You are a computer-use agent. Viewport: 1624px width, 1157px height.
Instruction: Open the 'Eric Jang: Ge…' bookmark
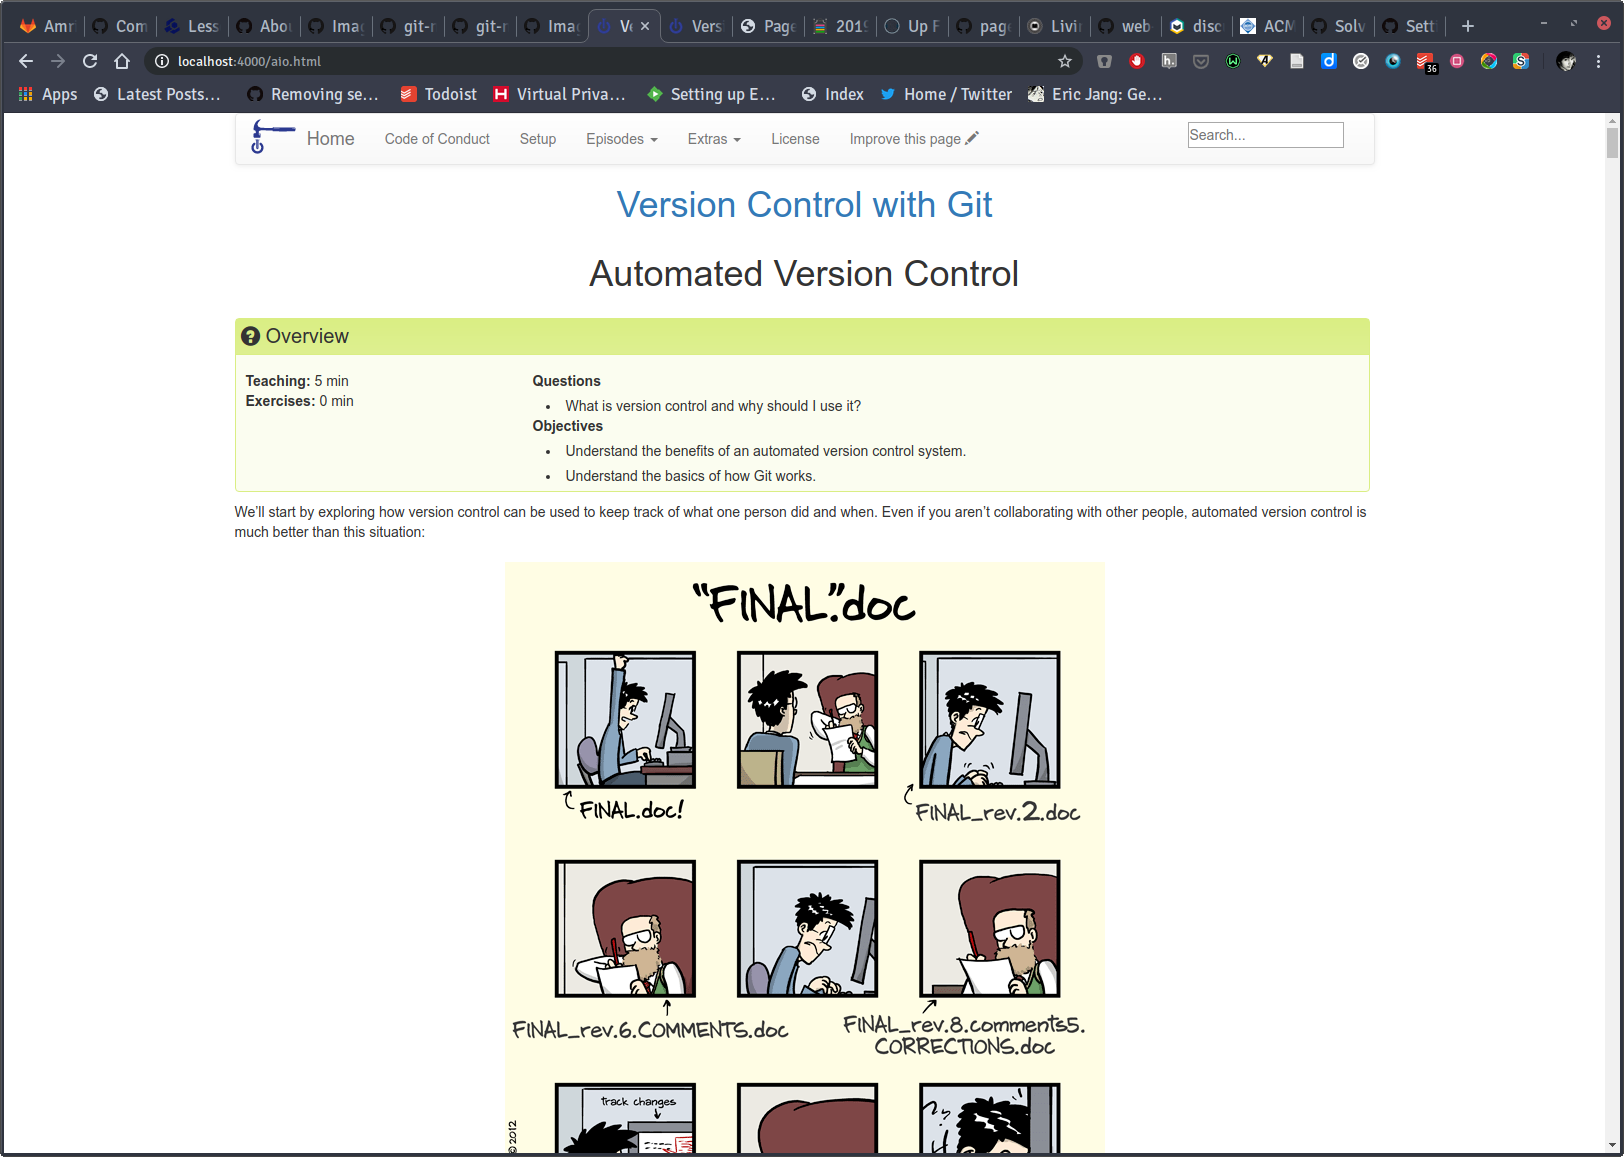[1095, 94]
